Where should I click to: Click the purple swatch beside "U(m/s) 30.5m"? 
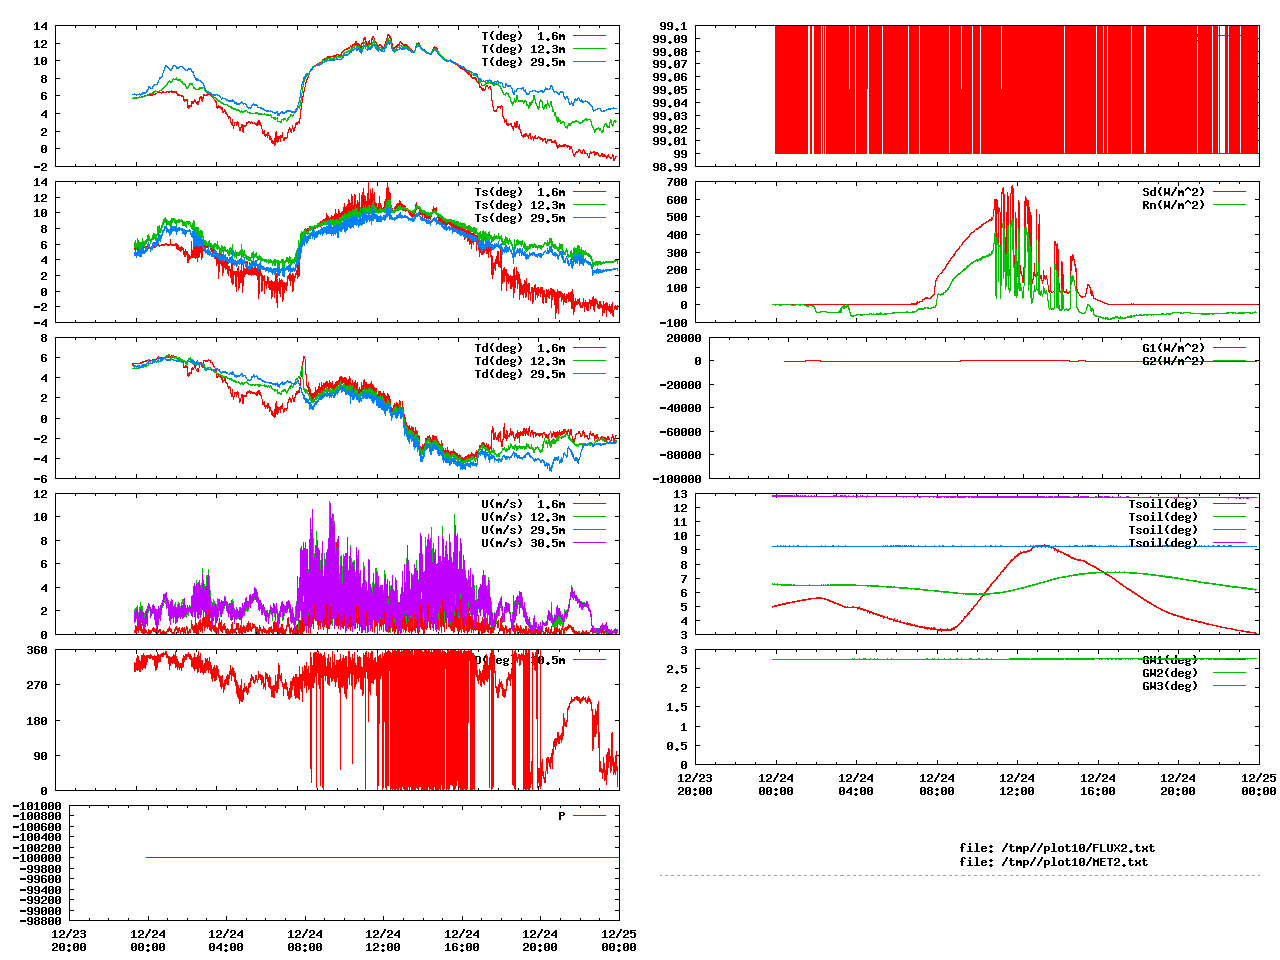click(x=589, y=543)
